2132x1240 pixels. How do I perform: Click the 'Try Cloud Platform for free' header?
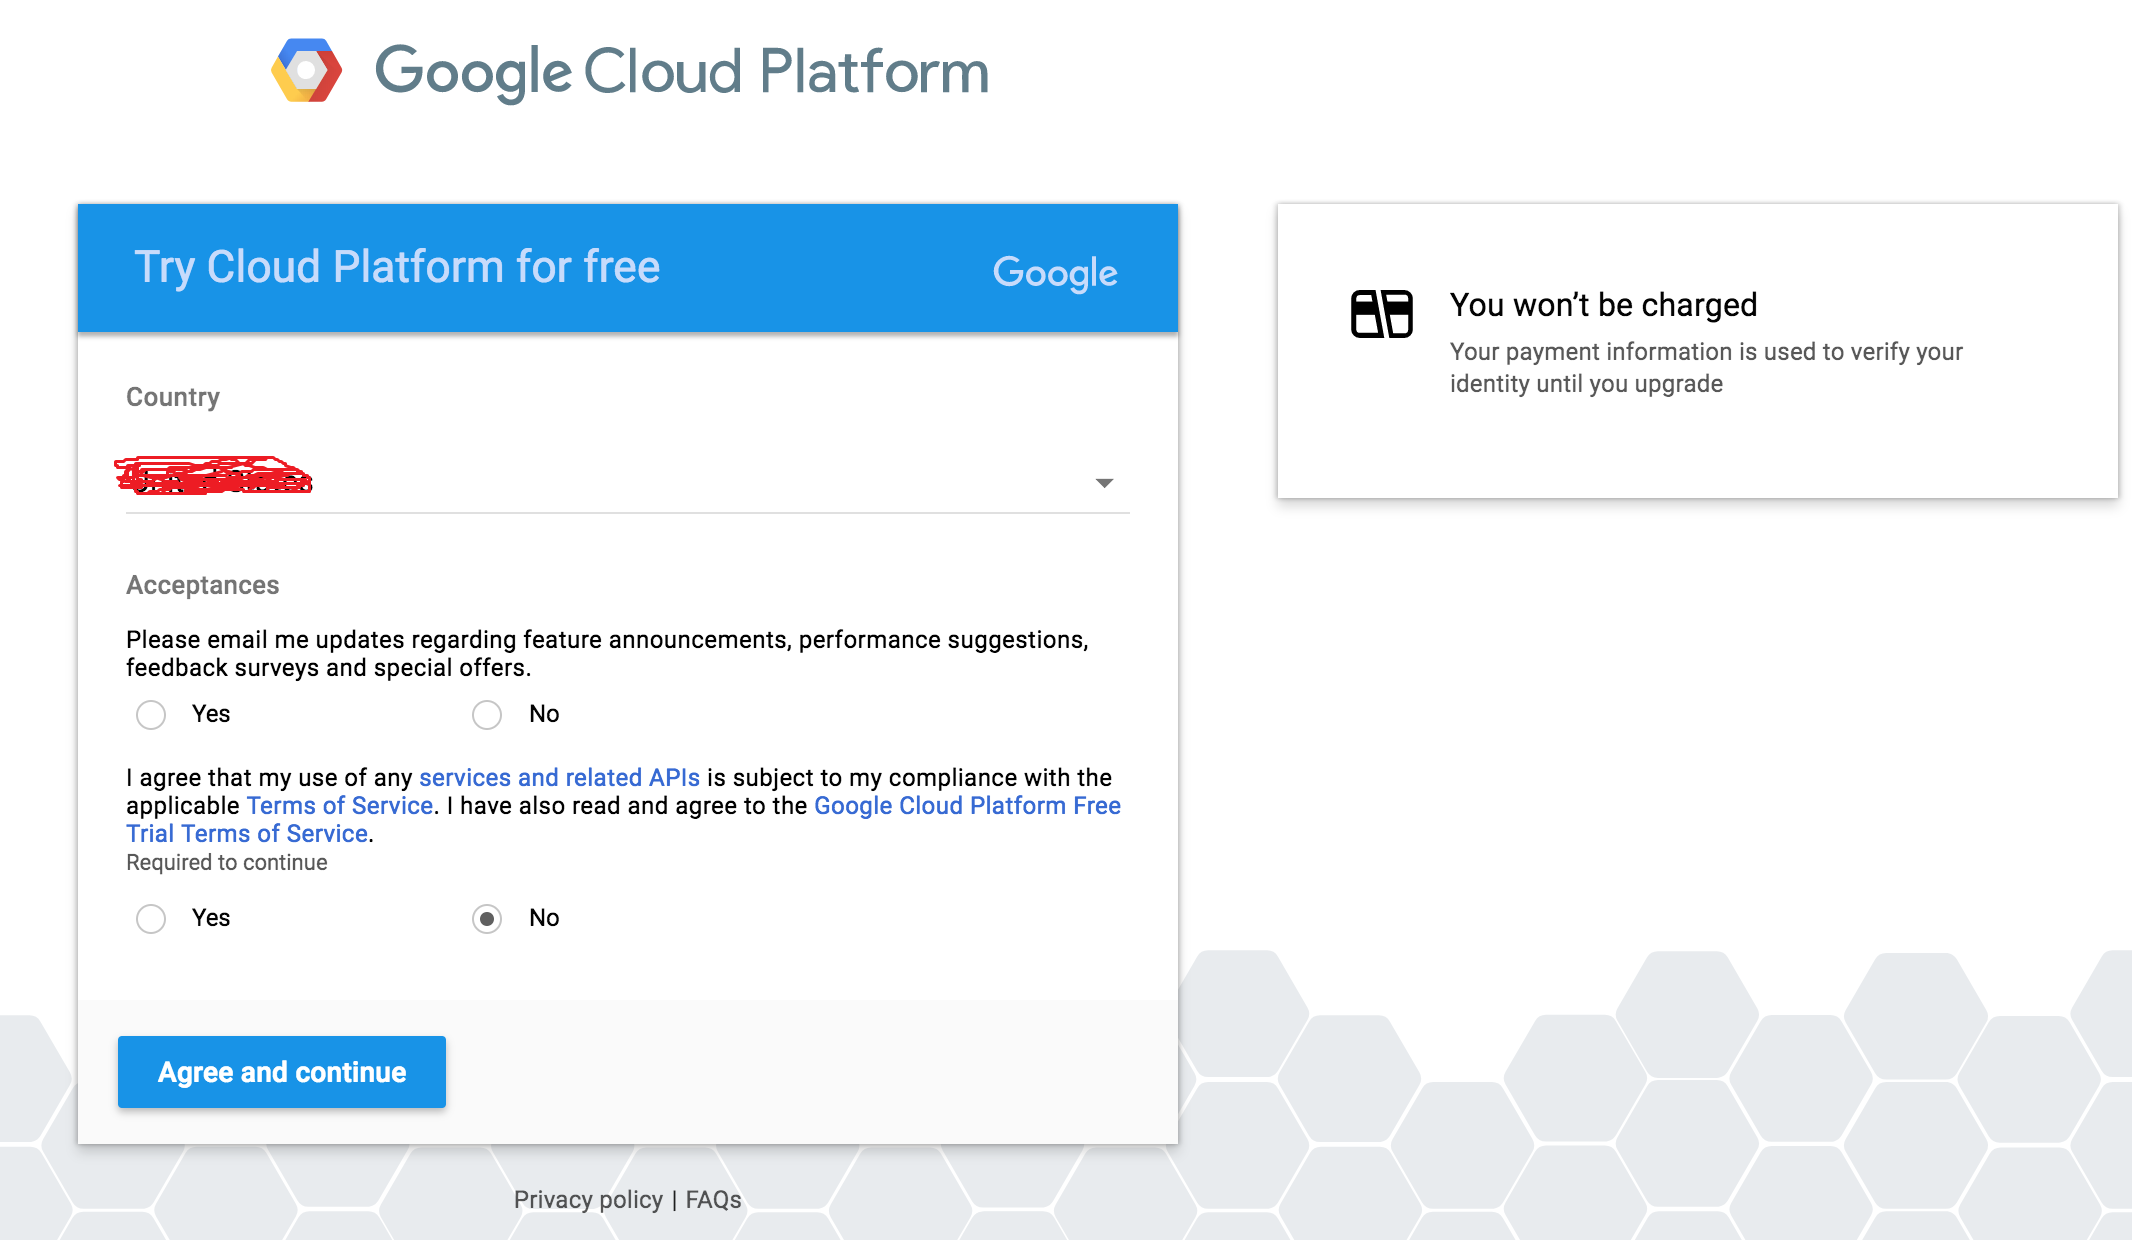point(397,267)
